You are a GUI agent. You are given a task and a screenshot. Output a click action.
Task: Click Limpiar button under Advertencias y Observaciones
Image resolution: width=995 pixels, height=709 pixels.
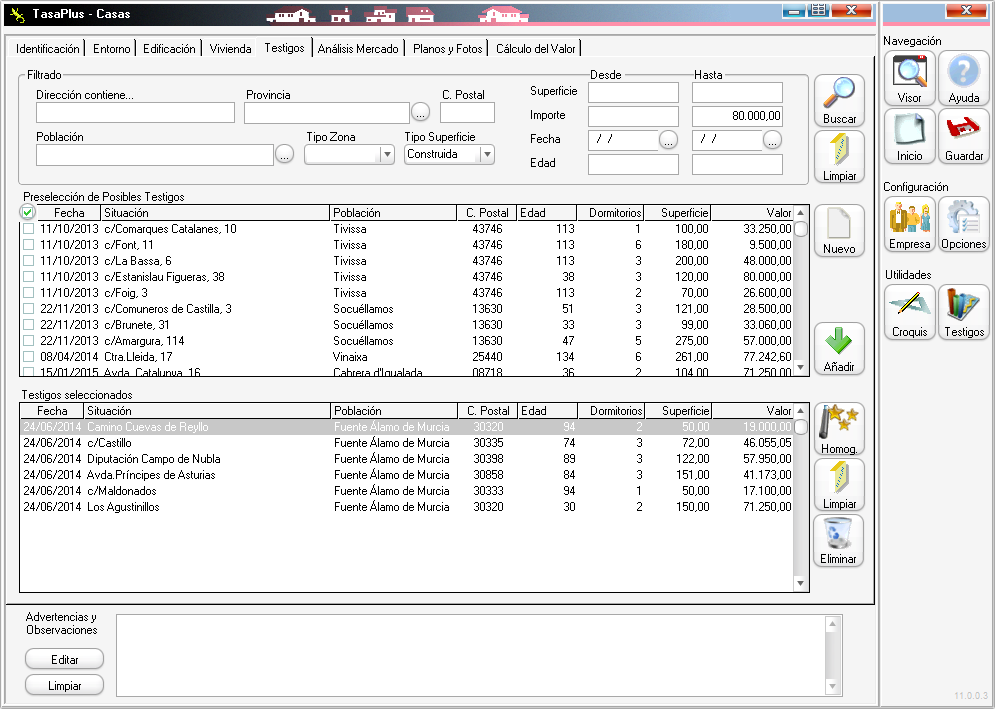click(x=64, y=685)
